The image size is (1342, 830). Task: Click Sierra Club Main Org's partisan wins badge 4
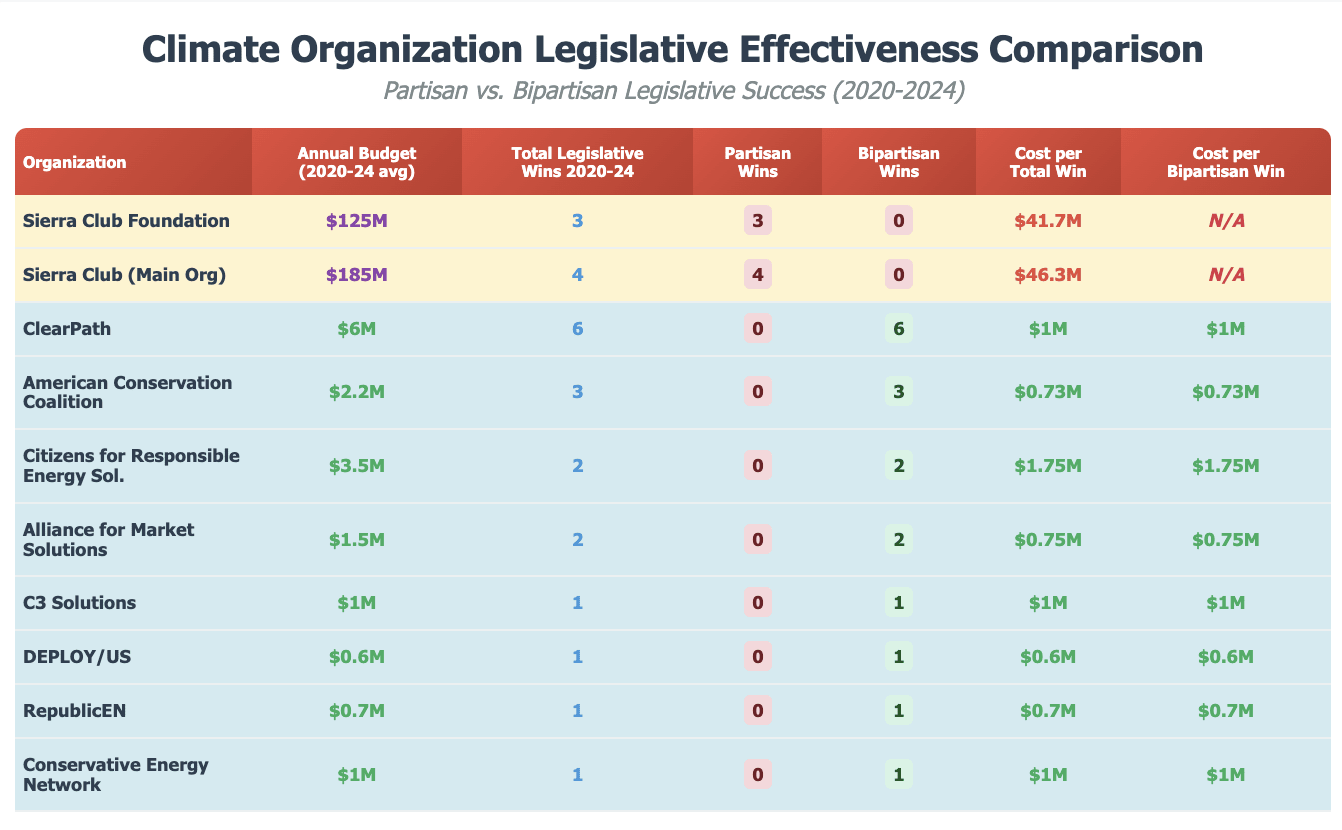[757, 275]
